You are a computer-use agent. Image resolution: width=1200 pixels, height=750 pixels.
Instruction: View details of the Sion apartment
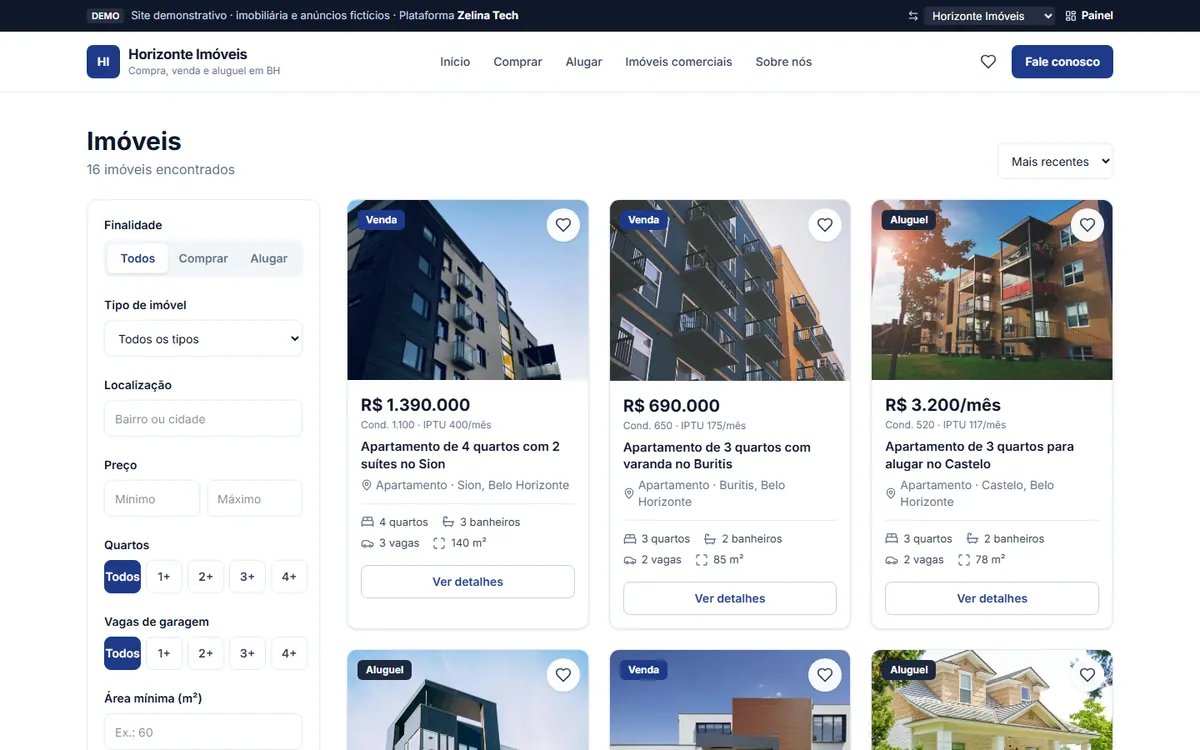click(468, 582)
